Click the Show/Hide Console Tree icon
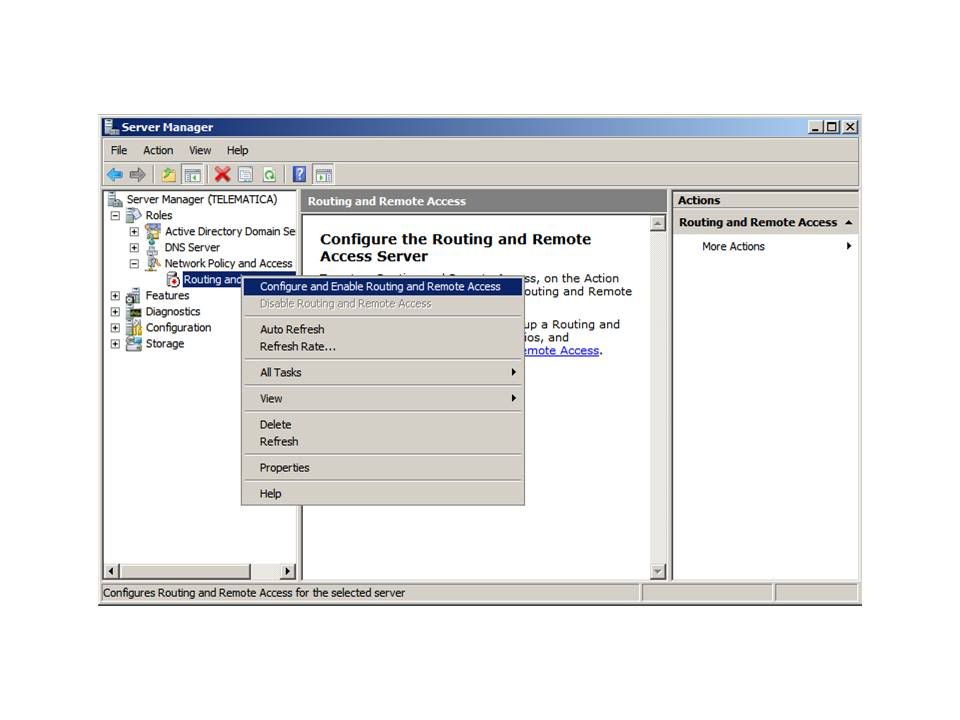960x720 pixels. tap(192, 175)
